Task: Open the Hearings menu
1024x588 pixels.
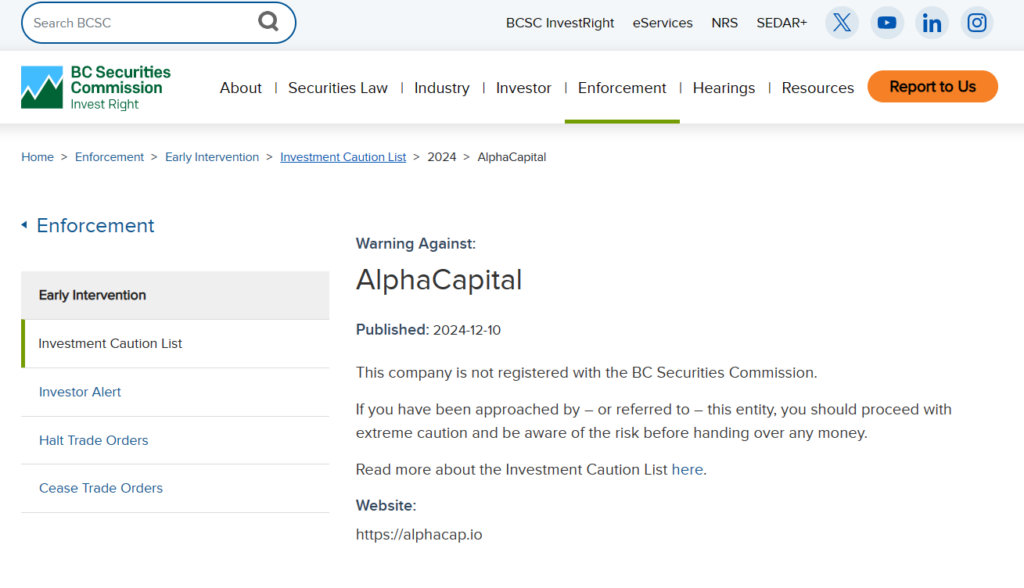Action: [x=724, y=88]
